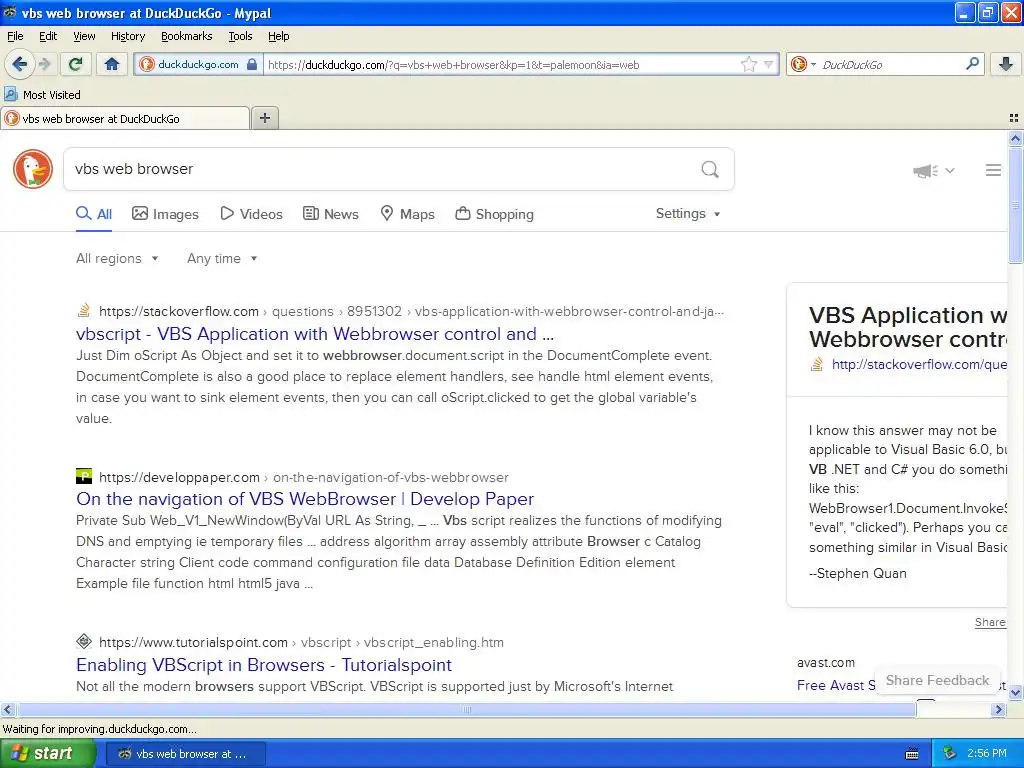This screenshot has height=768, width=1024.
Task: Expand the All regions filter
Action: click(117, 258)
